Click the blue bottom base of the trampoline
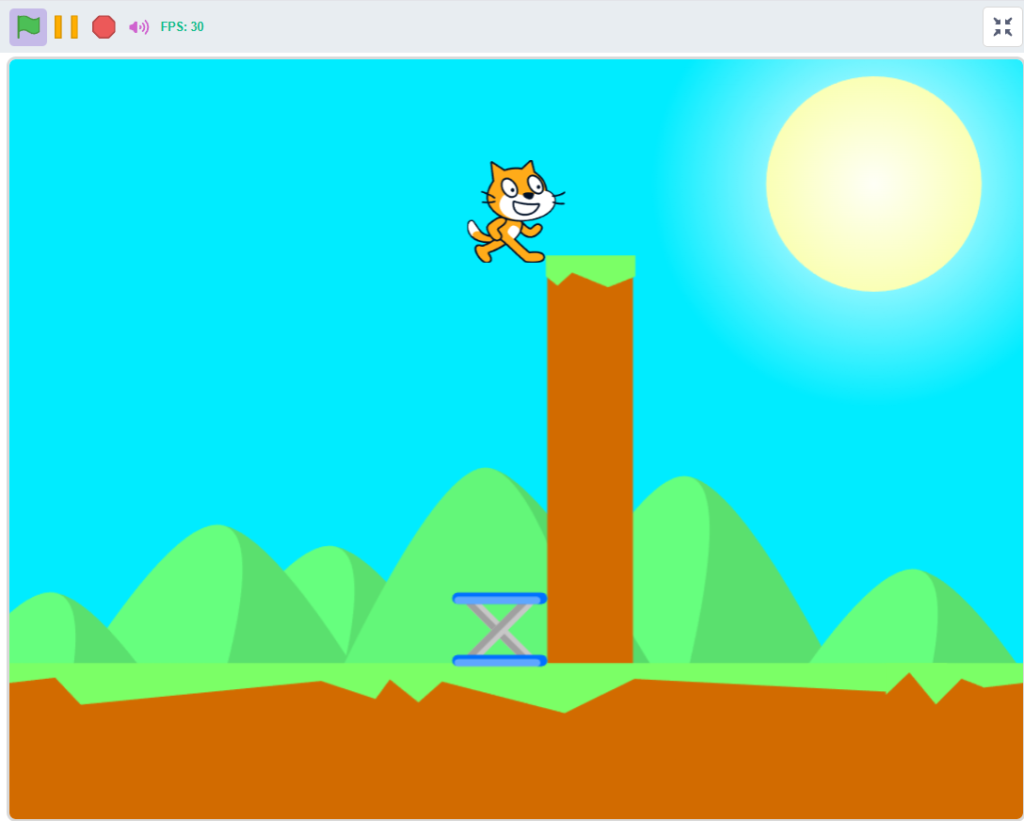This screenshot has height=821, width=1024. pyautogui.click(x=499, y=660)
